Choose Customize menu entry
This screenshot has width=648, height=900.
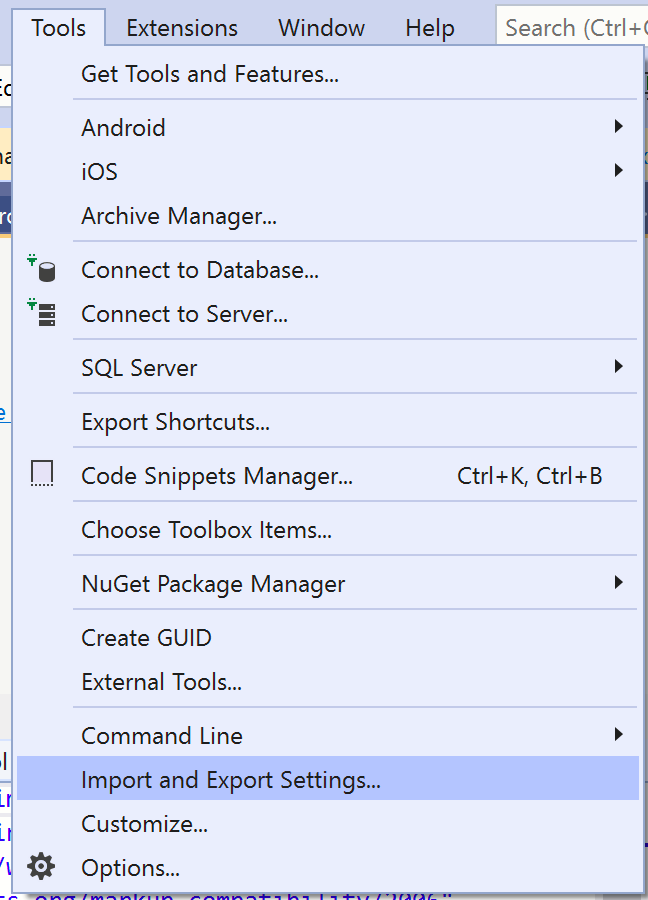pos(328,824)
